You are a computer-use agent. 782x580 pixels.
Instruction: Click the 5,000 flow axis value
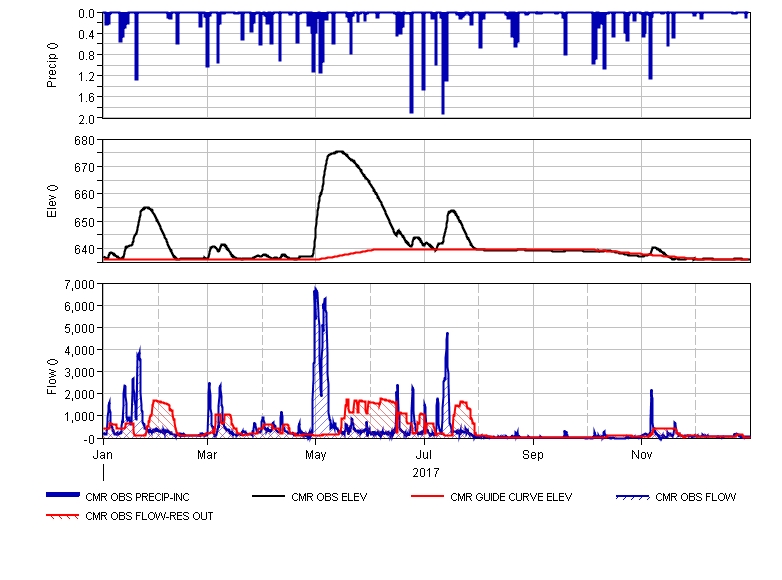pos(79,329)
